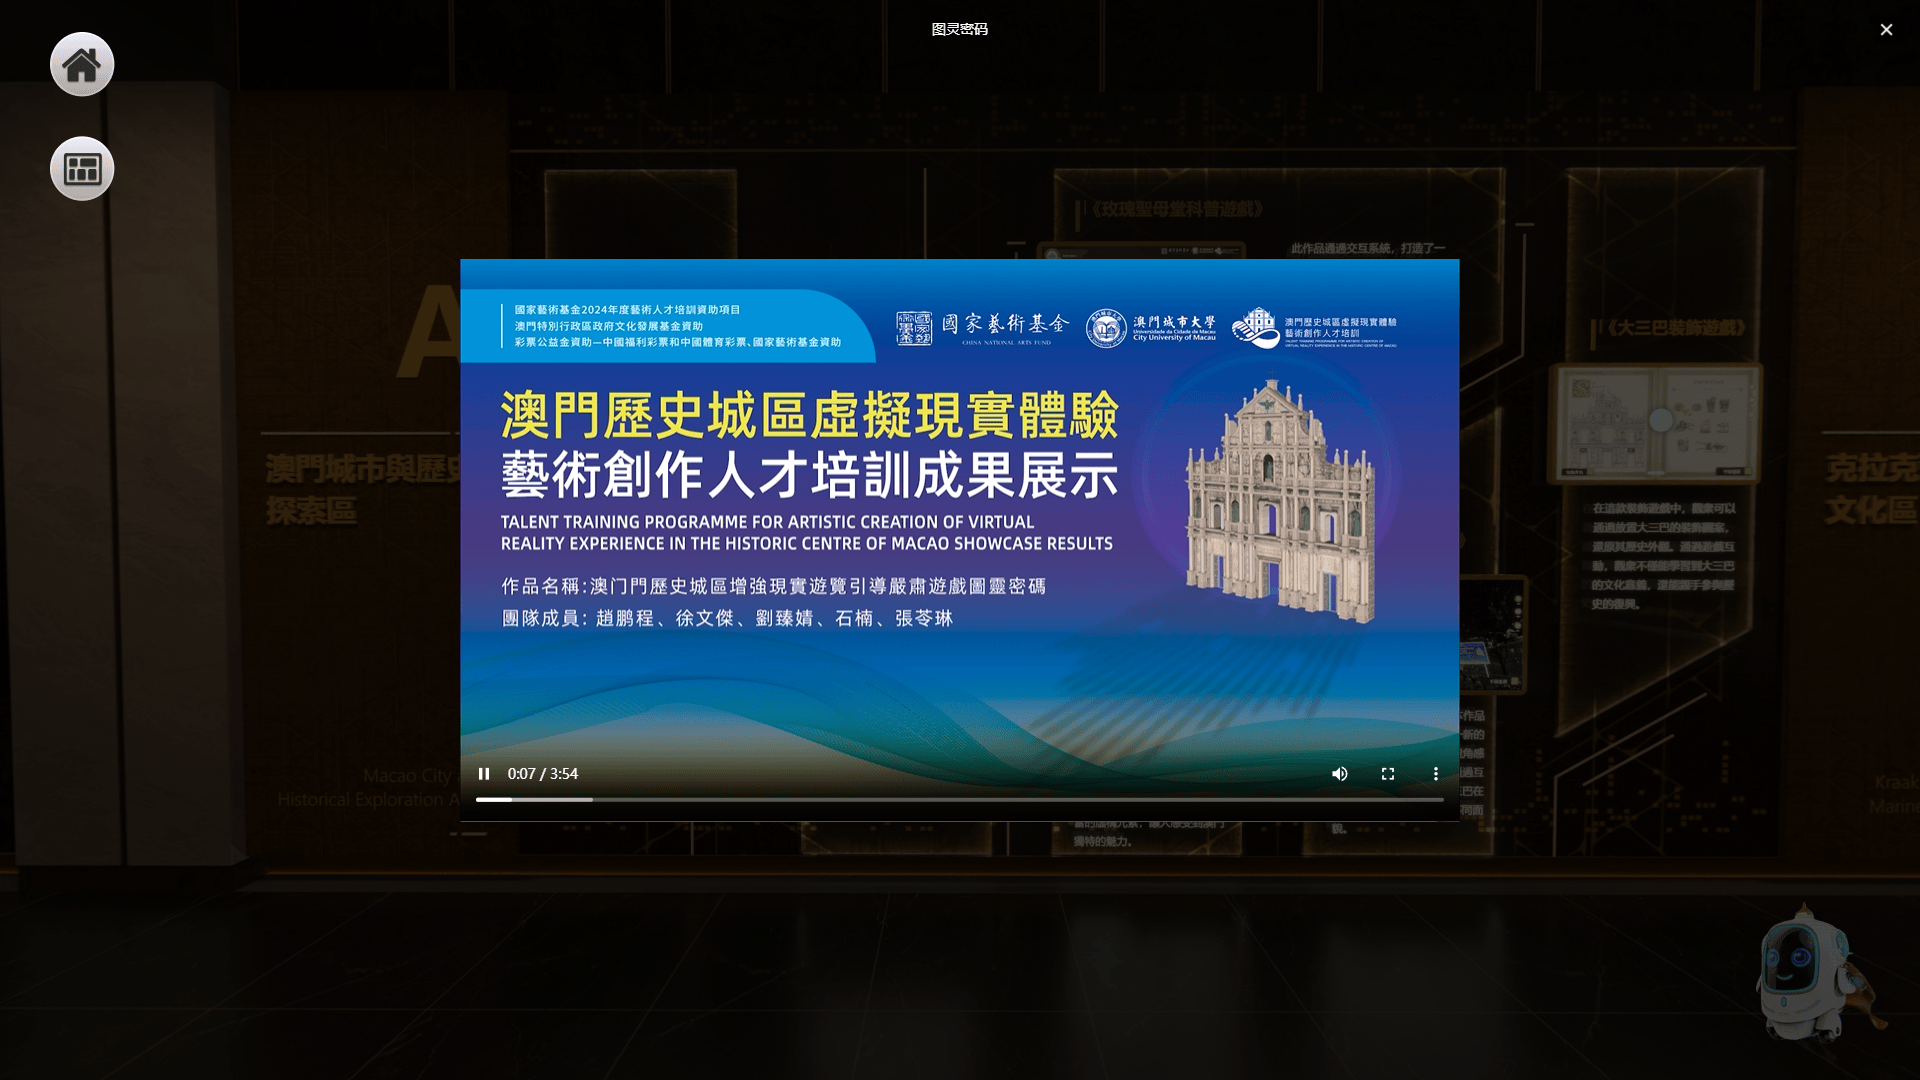This screenshot has width=1920, height=1080.
Task: Pause the playing video
Action: point(484,774)
